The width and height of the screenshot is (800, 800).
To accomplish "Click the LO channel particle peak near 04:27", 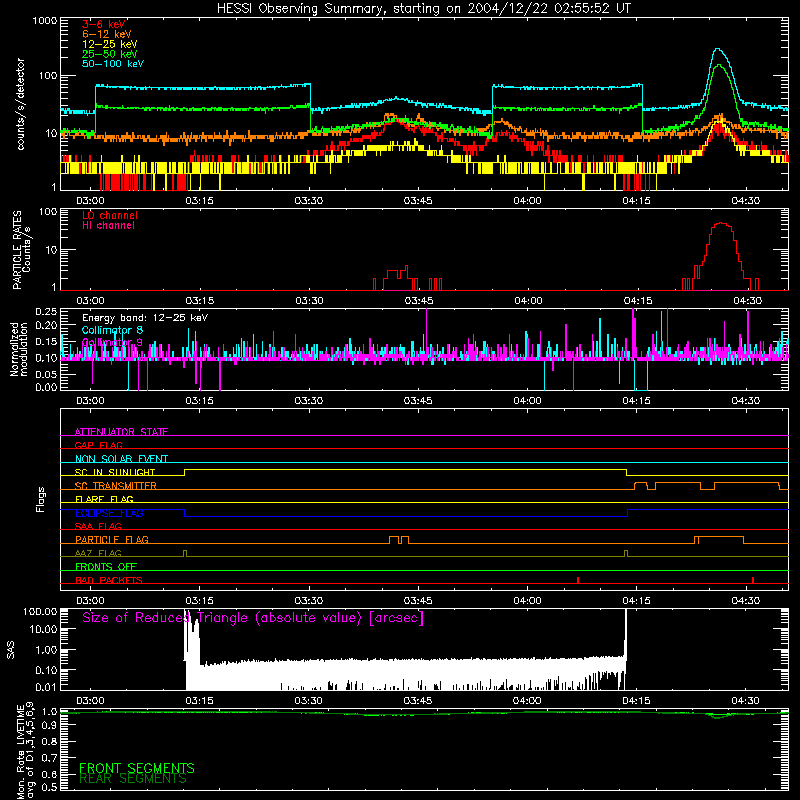I will (721, 223).
